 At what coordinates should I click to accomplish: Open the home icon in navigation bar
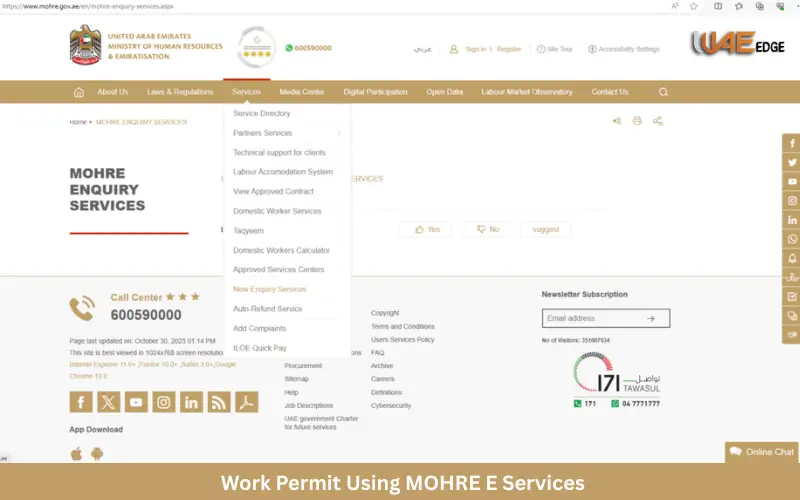click(x=79, y=92)
